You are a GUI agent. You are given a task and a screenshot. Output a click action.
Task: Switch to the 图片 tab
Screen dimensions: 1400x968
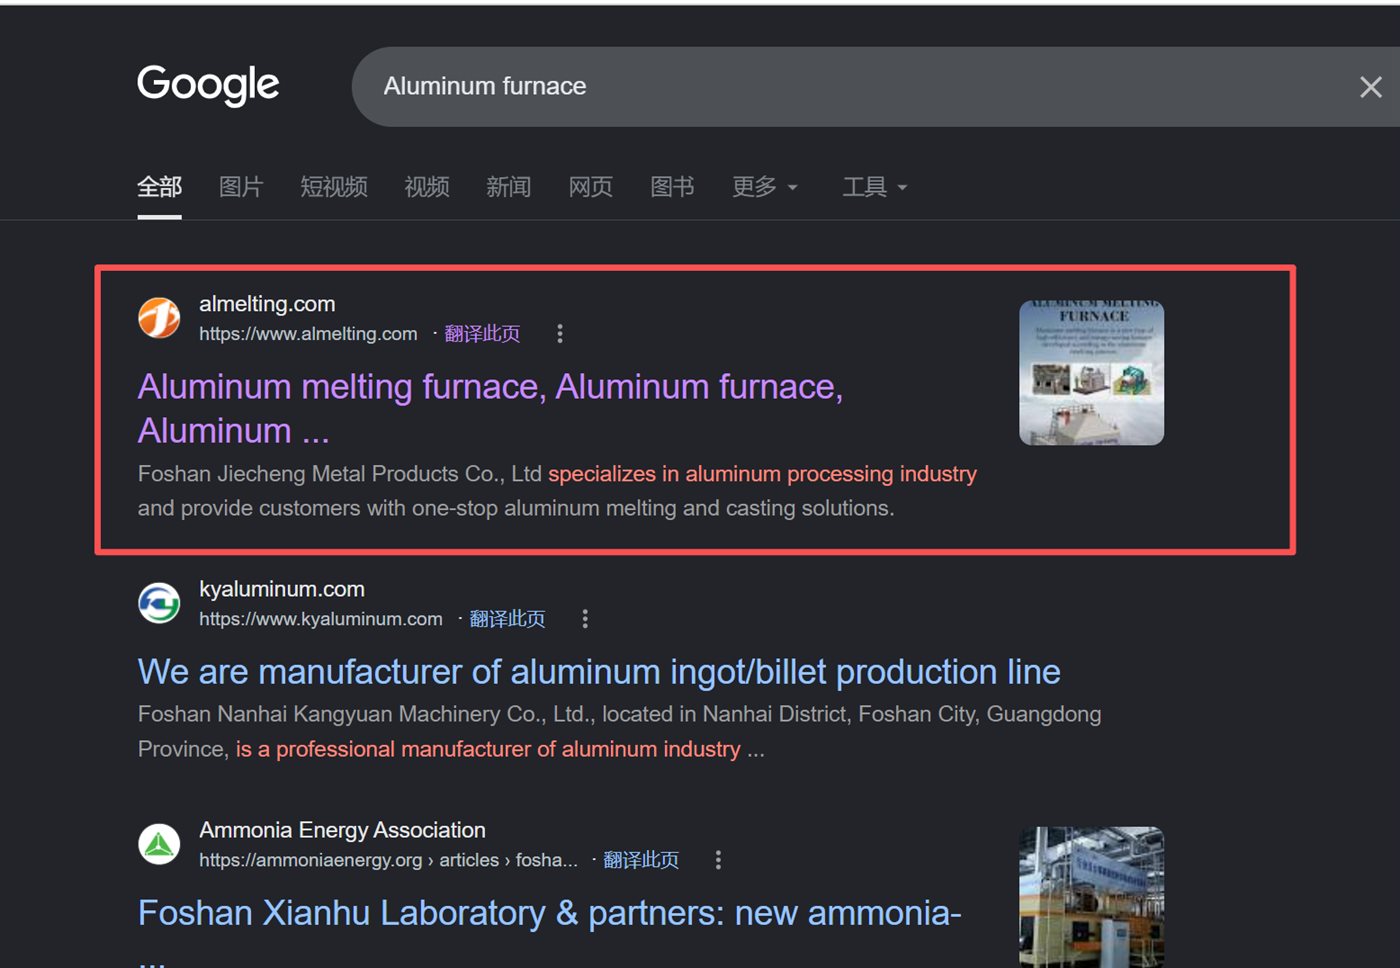point(241,187)
